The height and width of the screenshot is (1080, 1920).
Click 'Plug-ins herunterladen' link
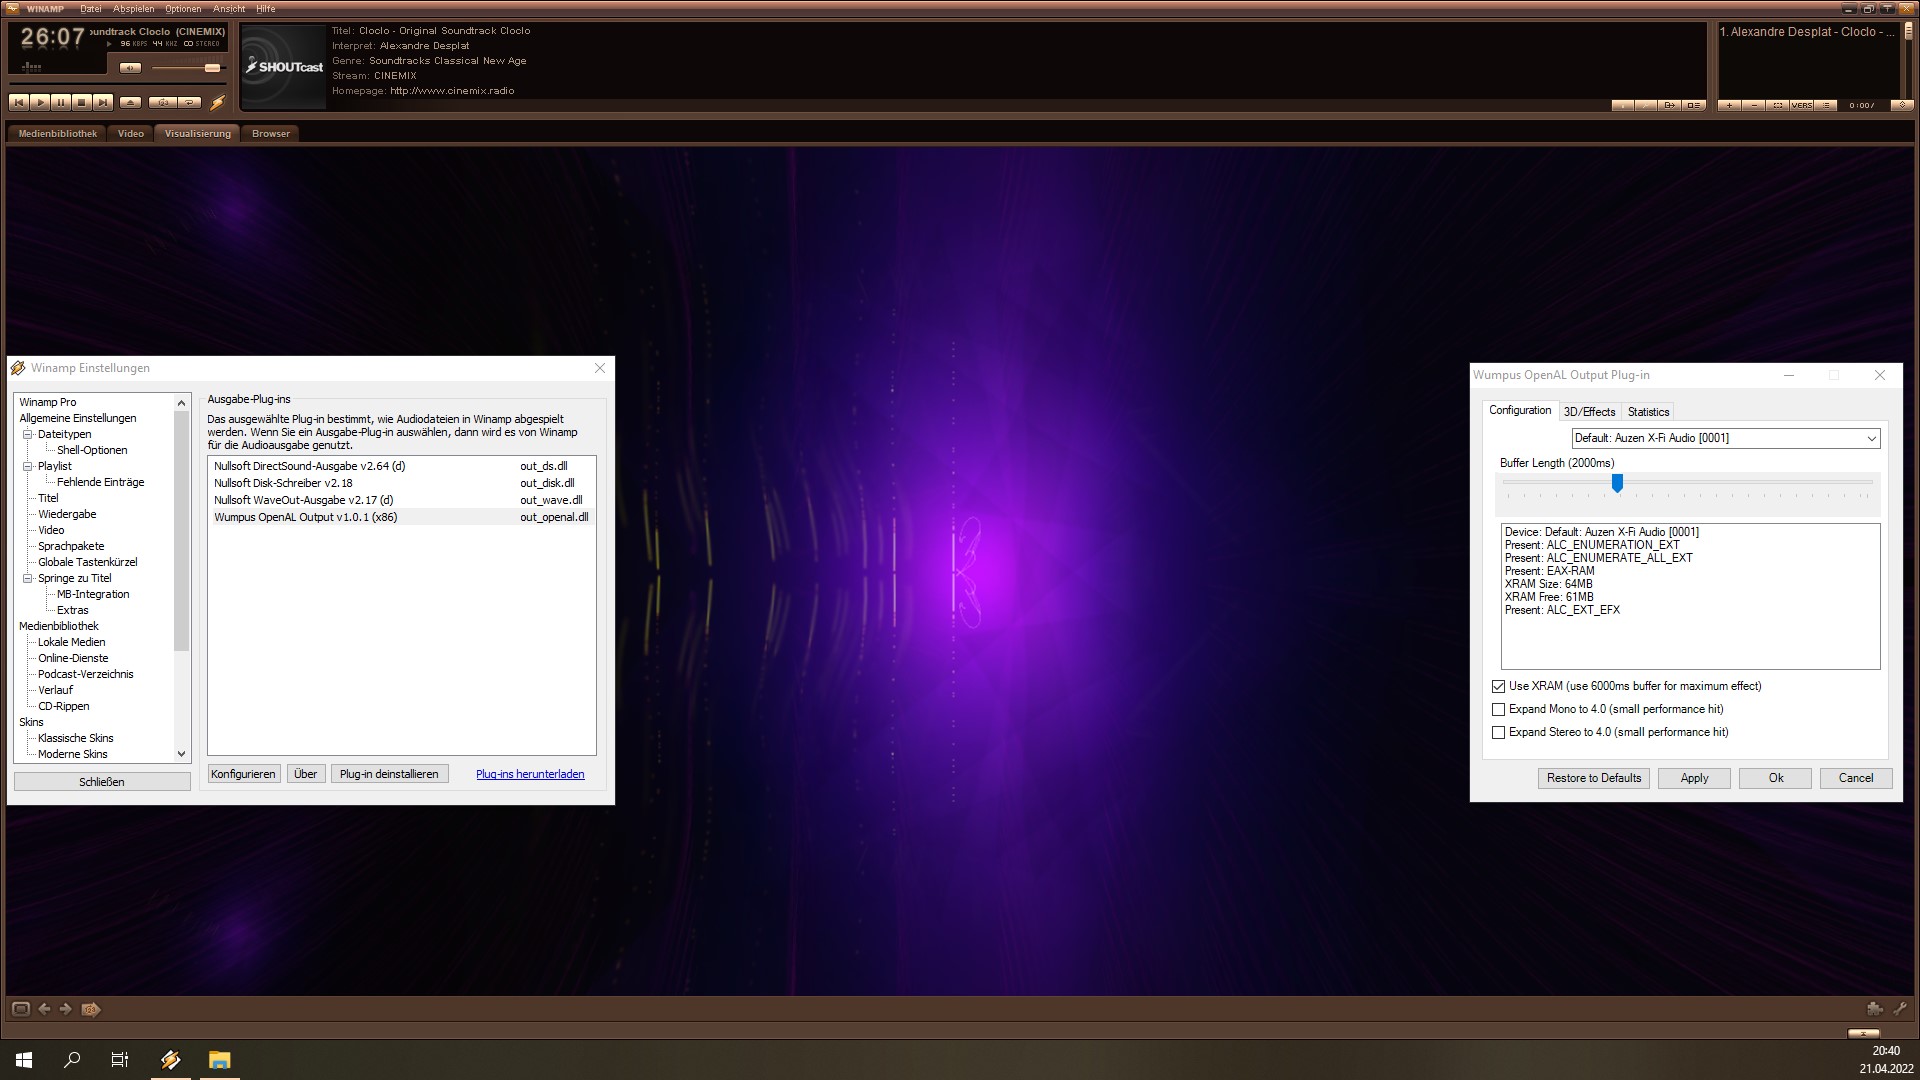[x=530, y=773]
